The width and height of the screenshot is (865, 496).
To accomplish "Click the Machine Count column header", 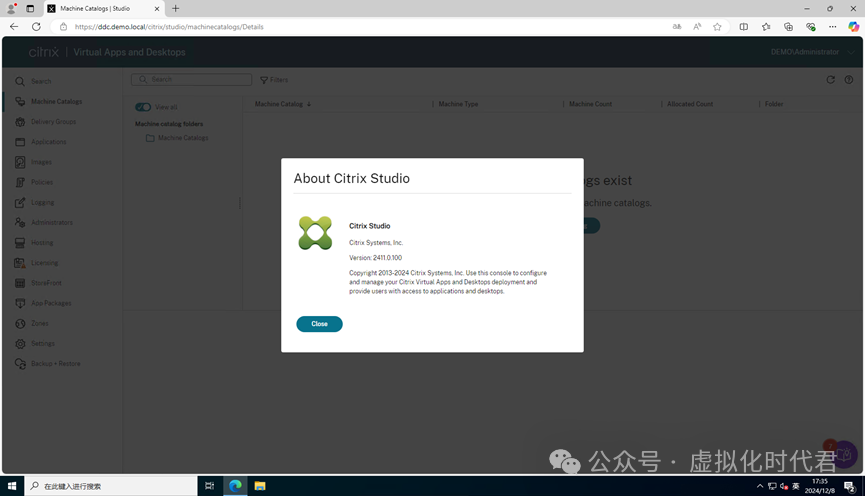I will 590,104.
